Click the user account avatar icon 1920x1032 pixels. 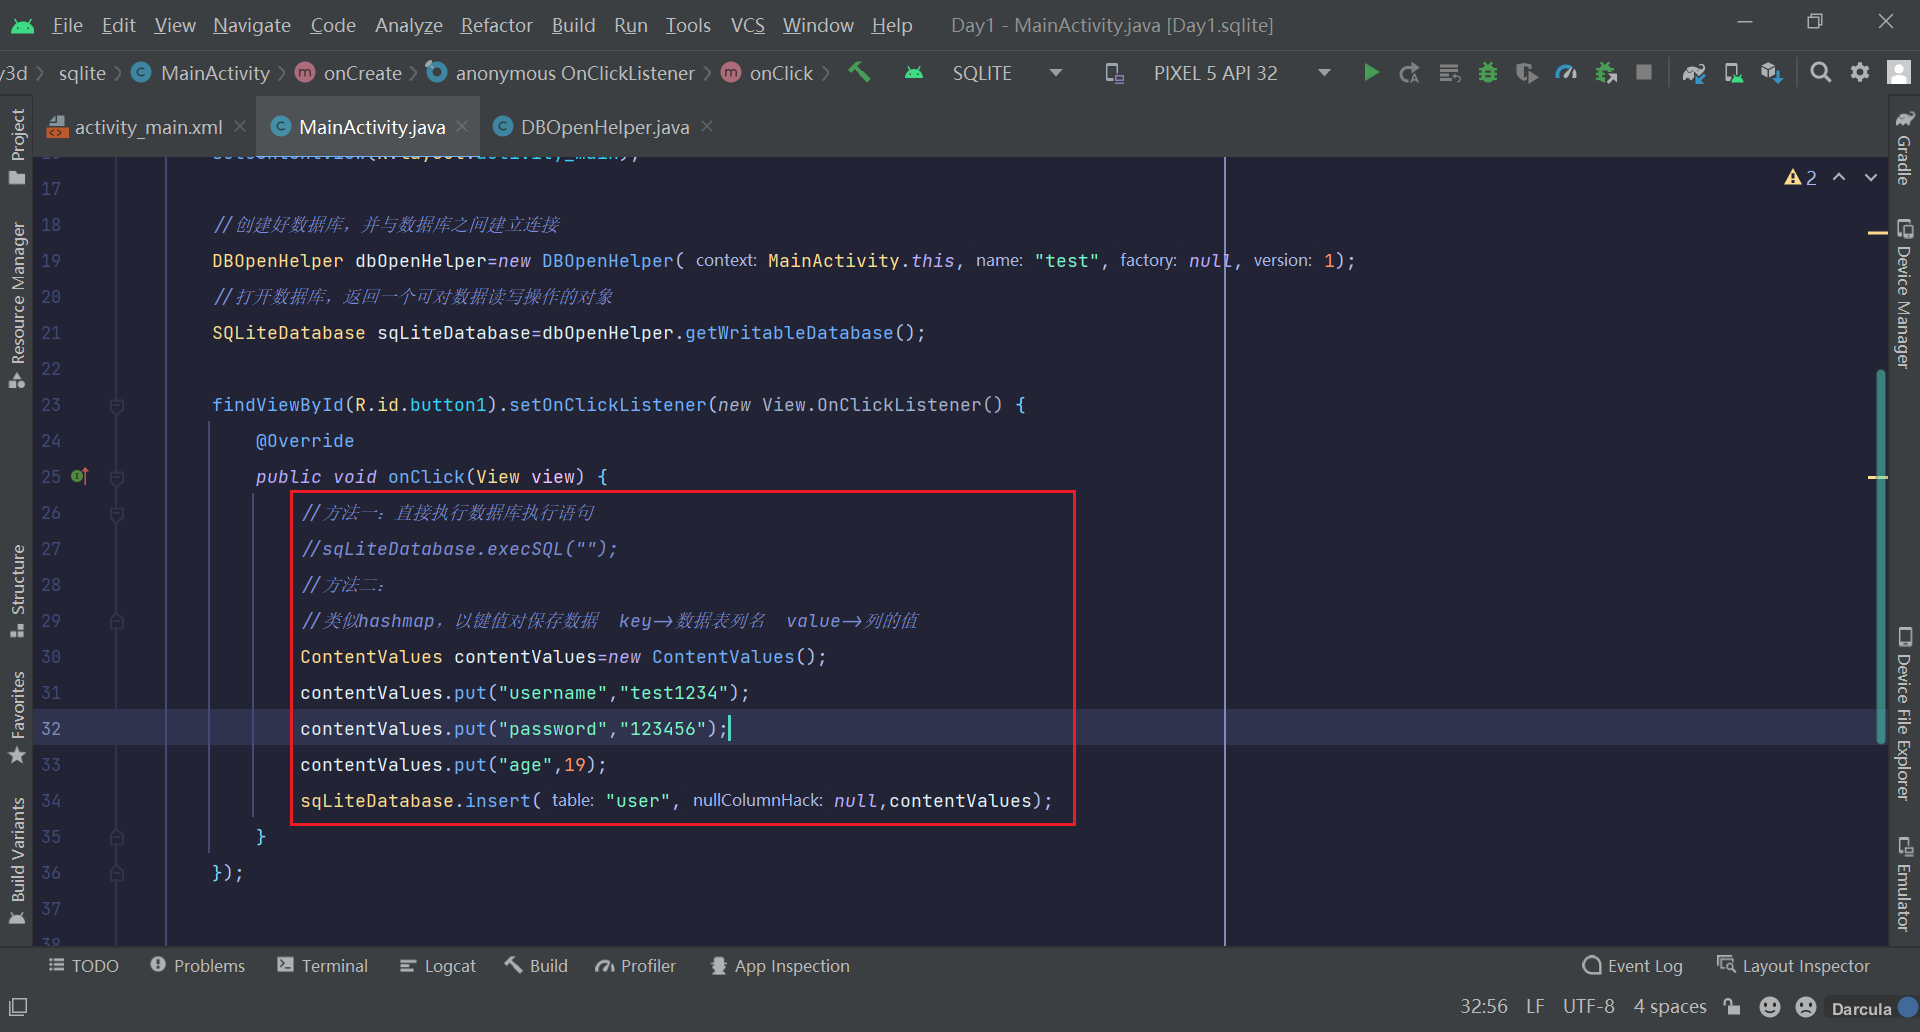tap(1899, 72)
